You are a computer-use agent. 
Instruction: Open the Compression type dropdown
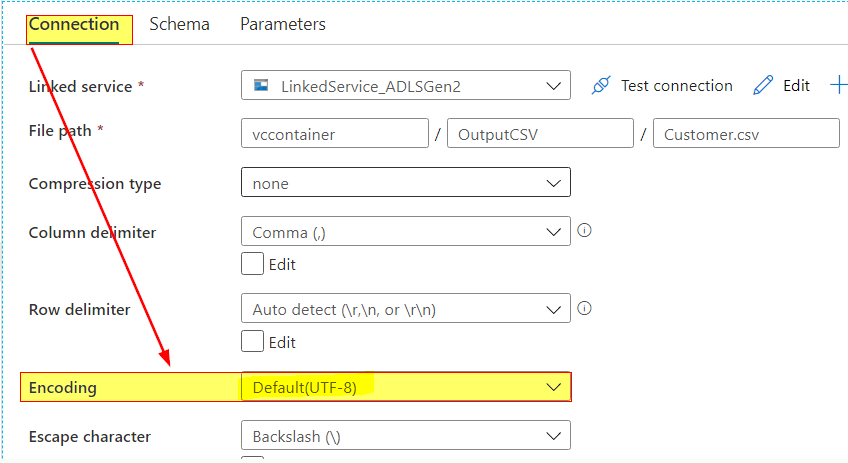pos(406,183)
